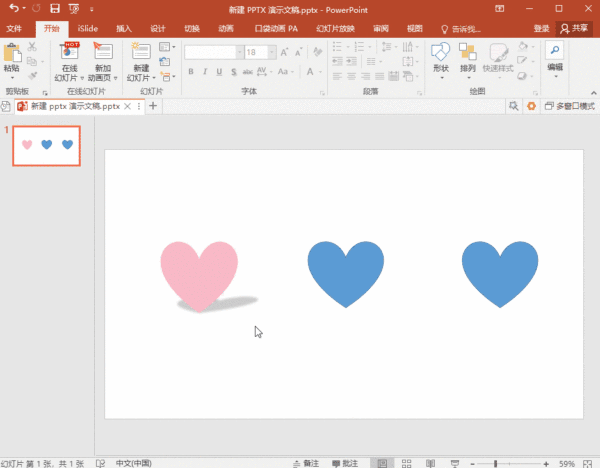
Task: Click the 告诉我 tell me search box
Action: click(461, 29)
